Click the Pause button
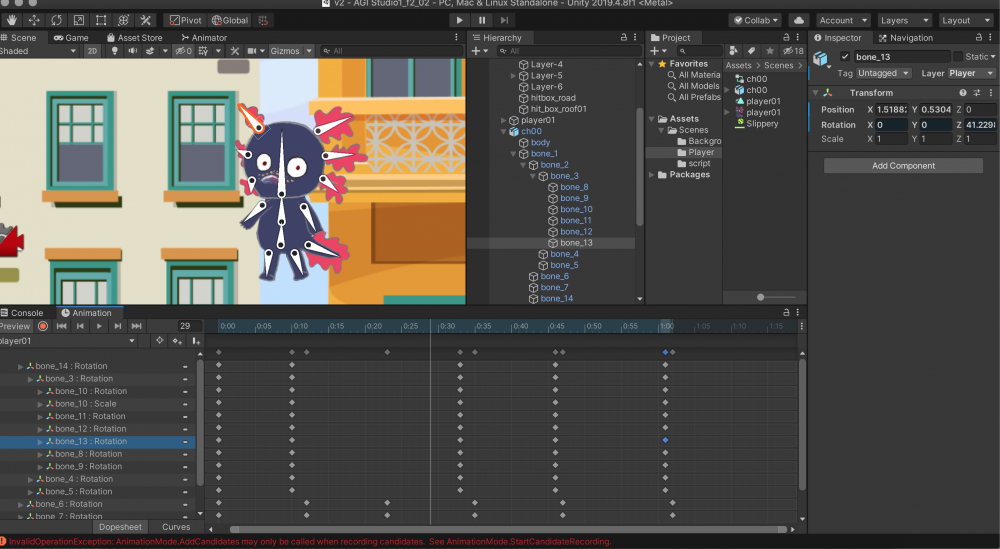 point(482,20)
